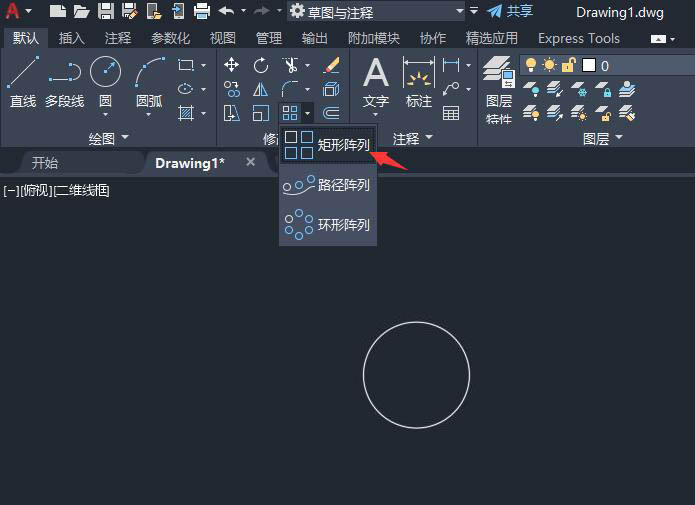Click the Array tool icon in ribbon

point(290,113)
